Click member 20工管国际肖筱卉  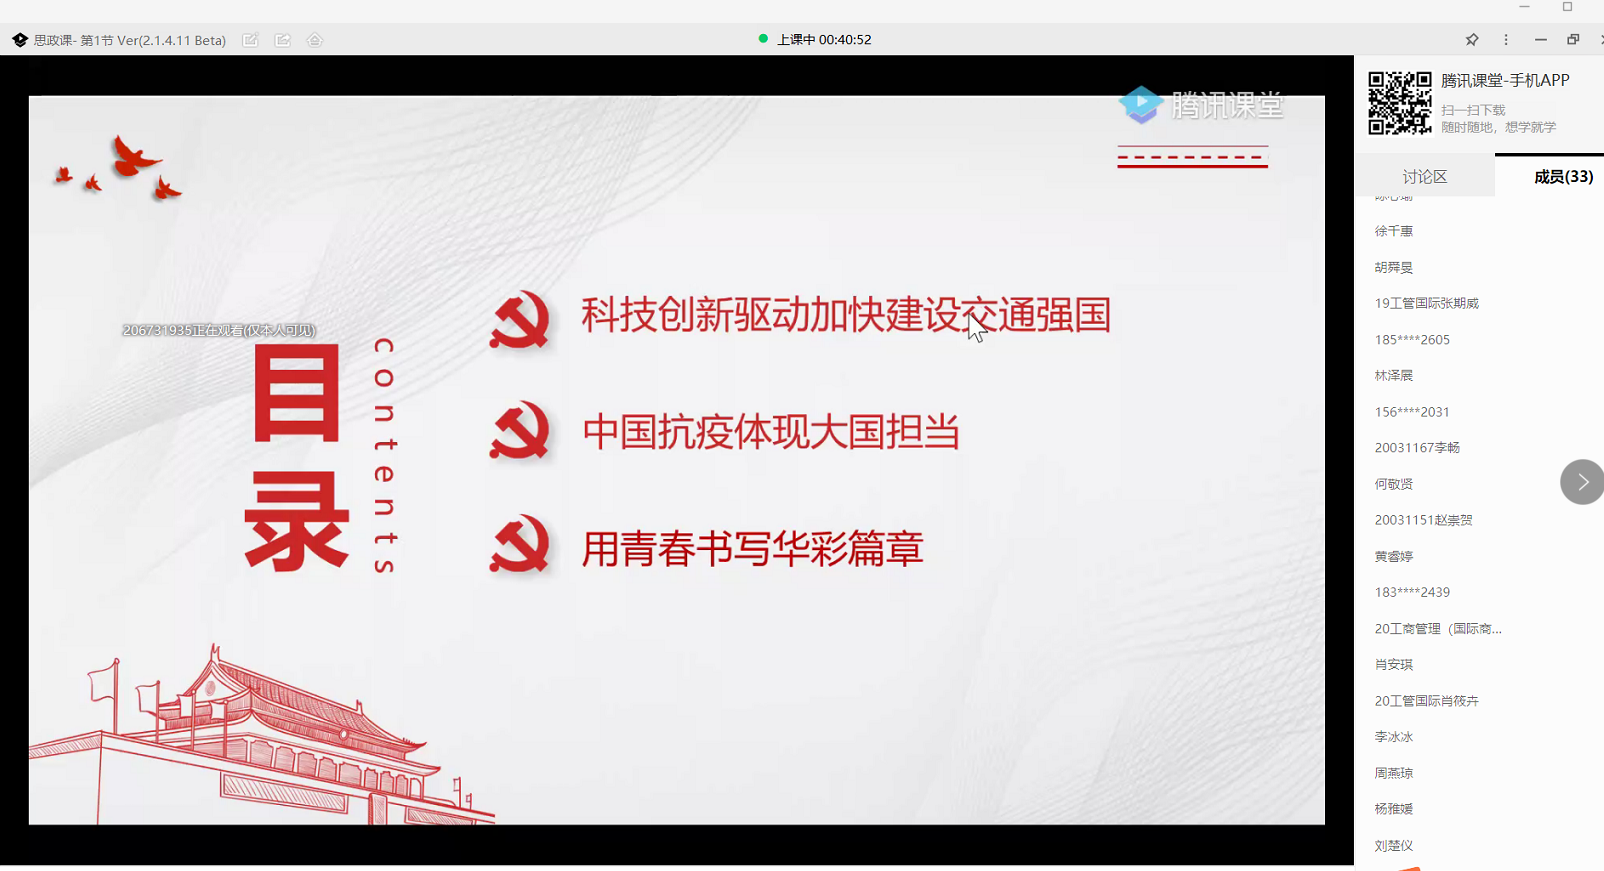pos(1426,701)
